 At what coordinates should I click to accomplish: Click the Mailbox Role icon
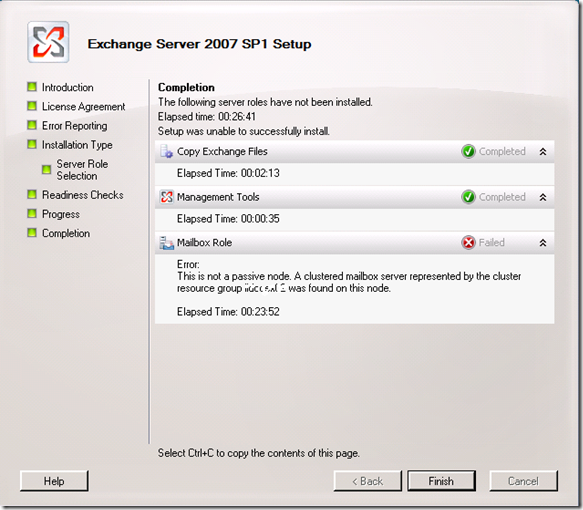(x=166, y=243)
